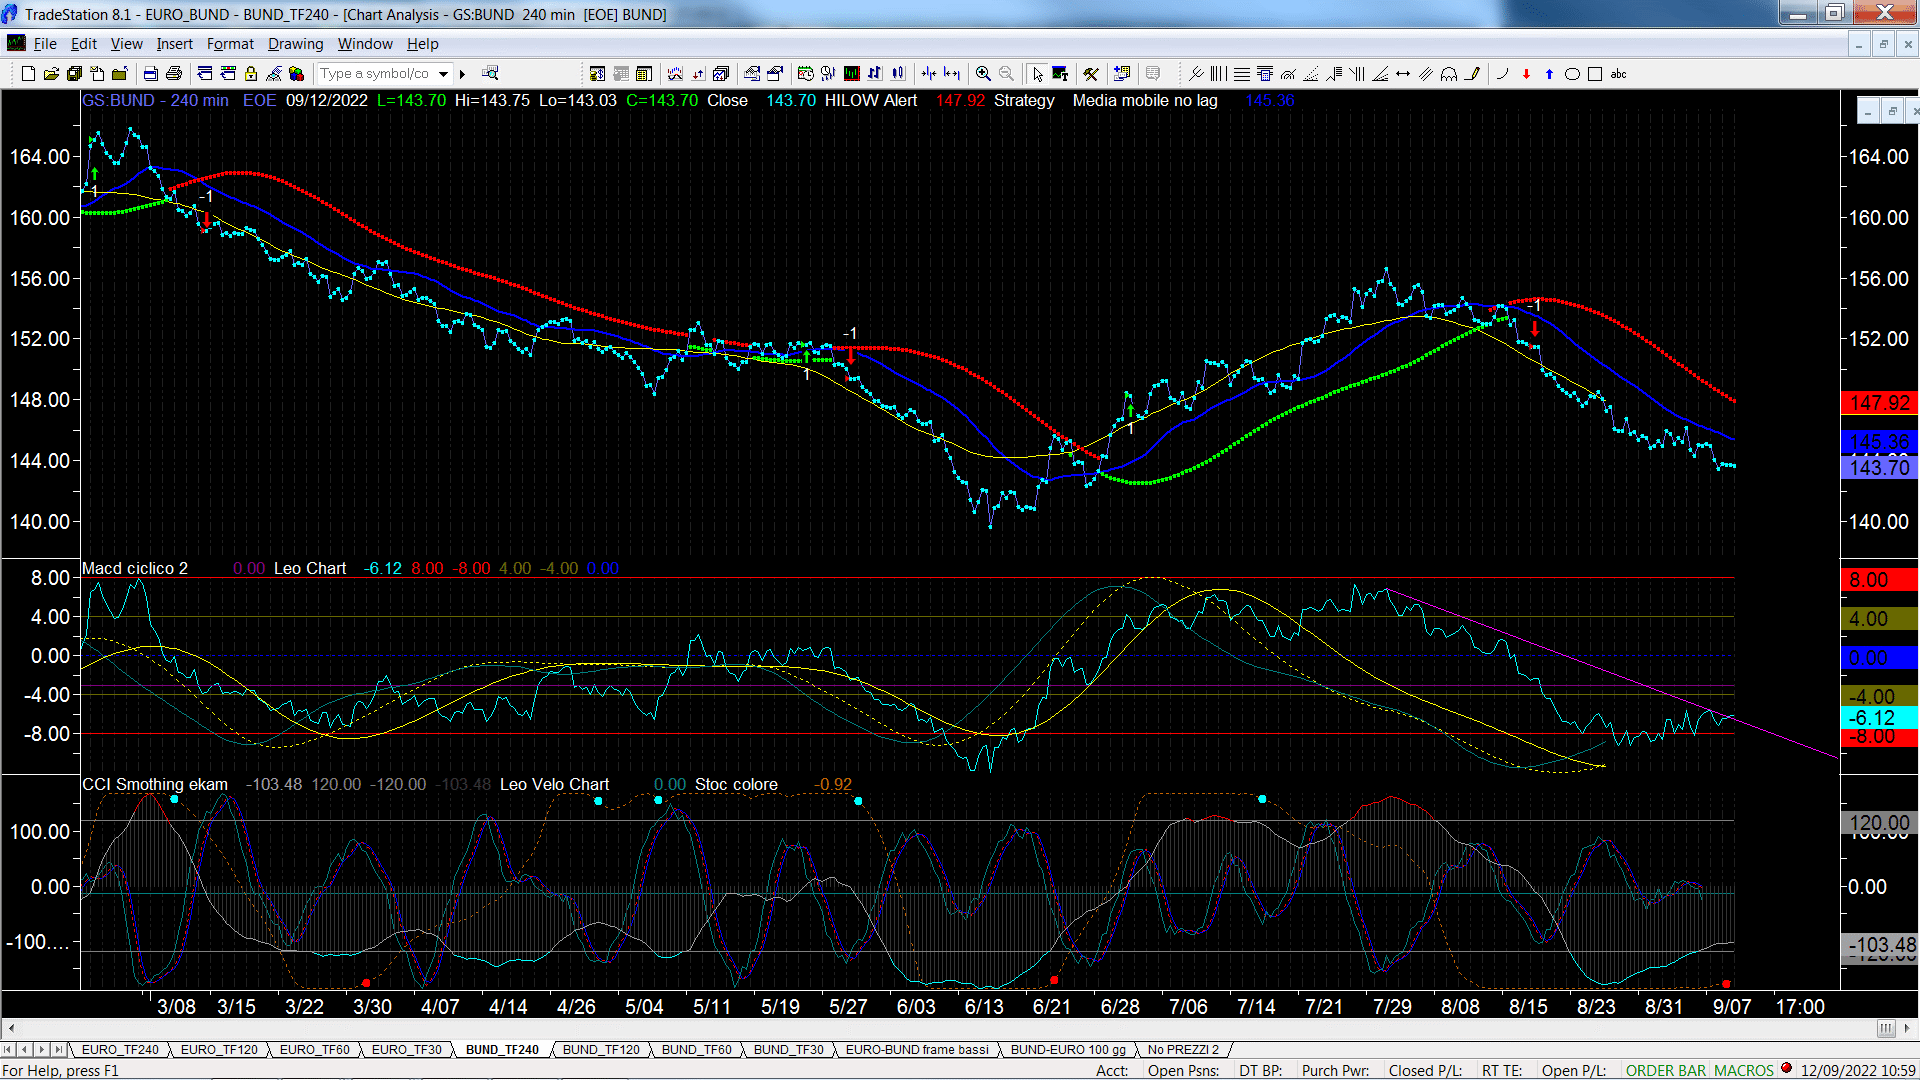Click the arrow beside the symbol box
This screenshot has height=1080, width=1920.
coord(462,73)
